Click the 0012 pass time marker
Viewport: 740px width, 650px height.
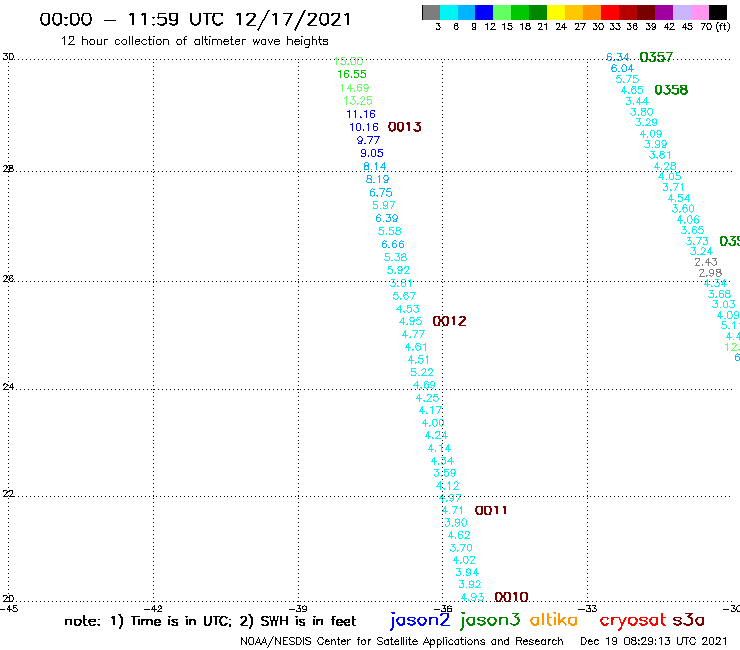[x=449, y=321]
